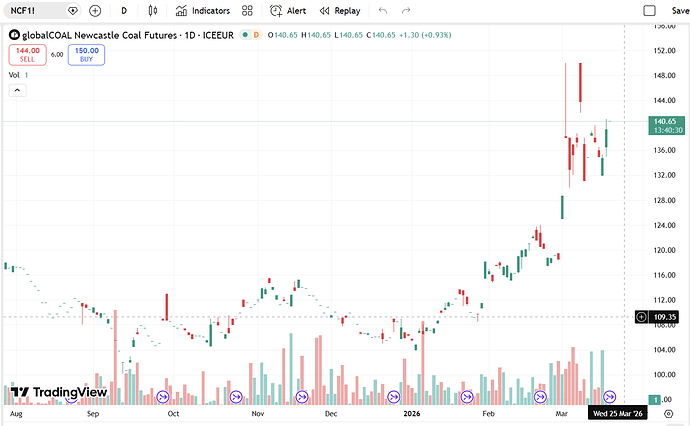Open Indicators panel
The width and height of the screenshot is (690, 426).
pos(203,11)
